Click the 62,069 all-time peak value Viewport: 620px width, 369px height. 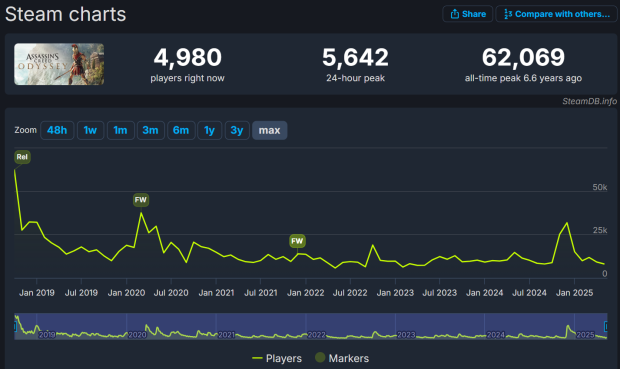(x=523, y=57)
